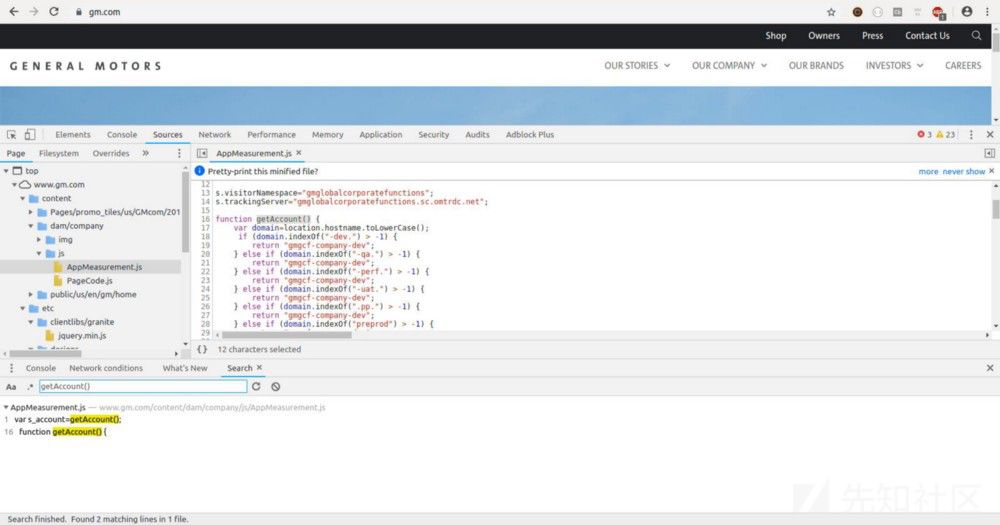Click inside the getAccount() search field
This screenshot has height=525, width=1000.
[143, 387]
